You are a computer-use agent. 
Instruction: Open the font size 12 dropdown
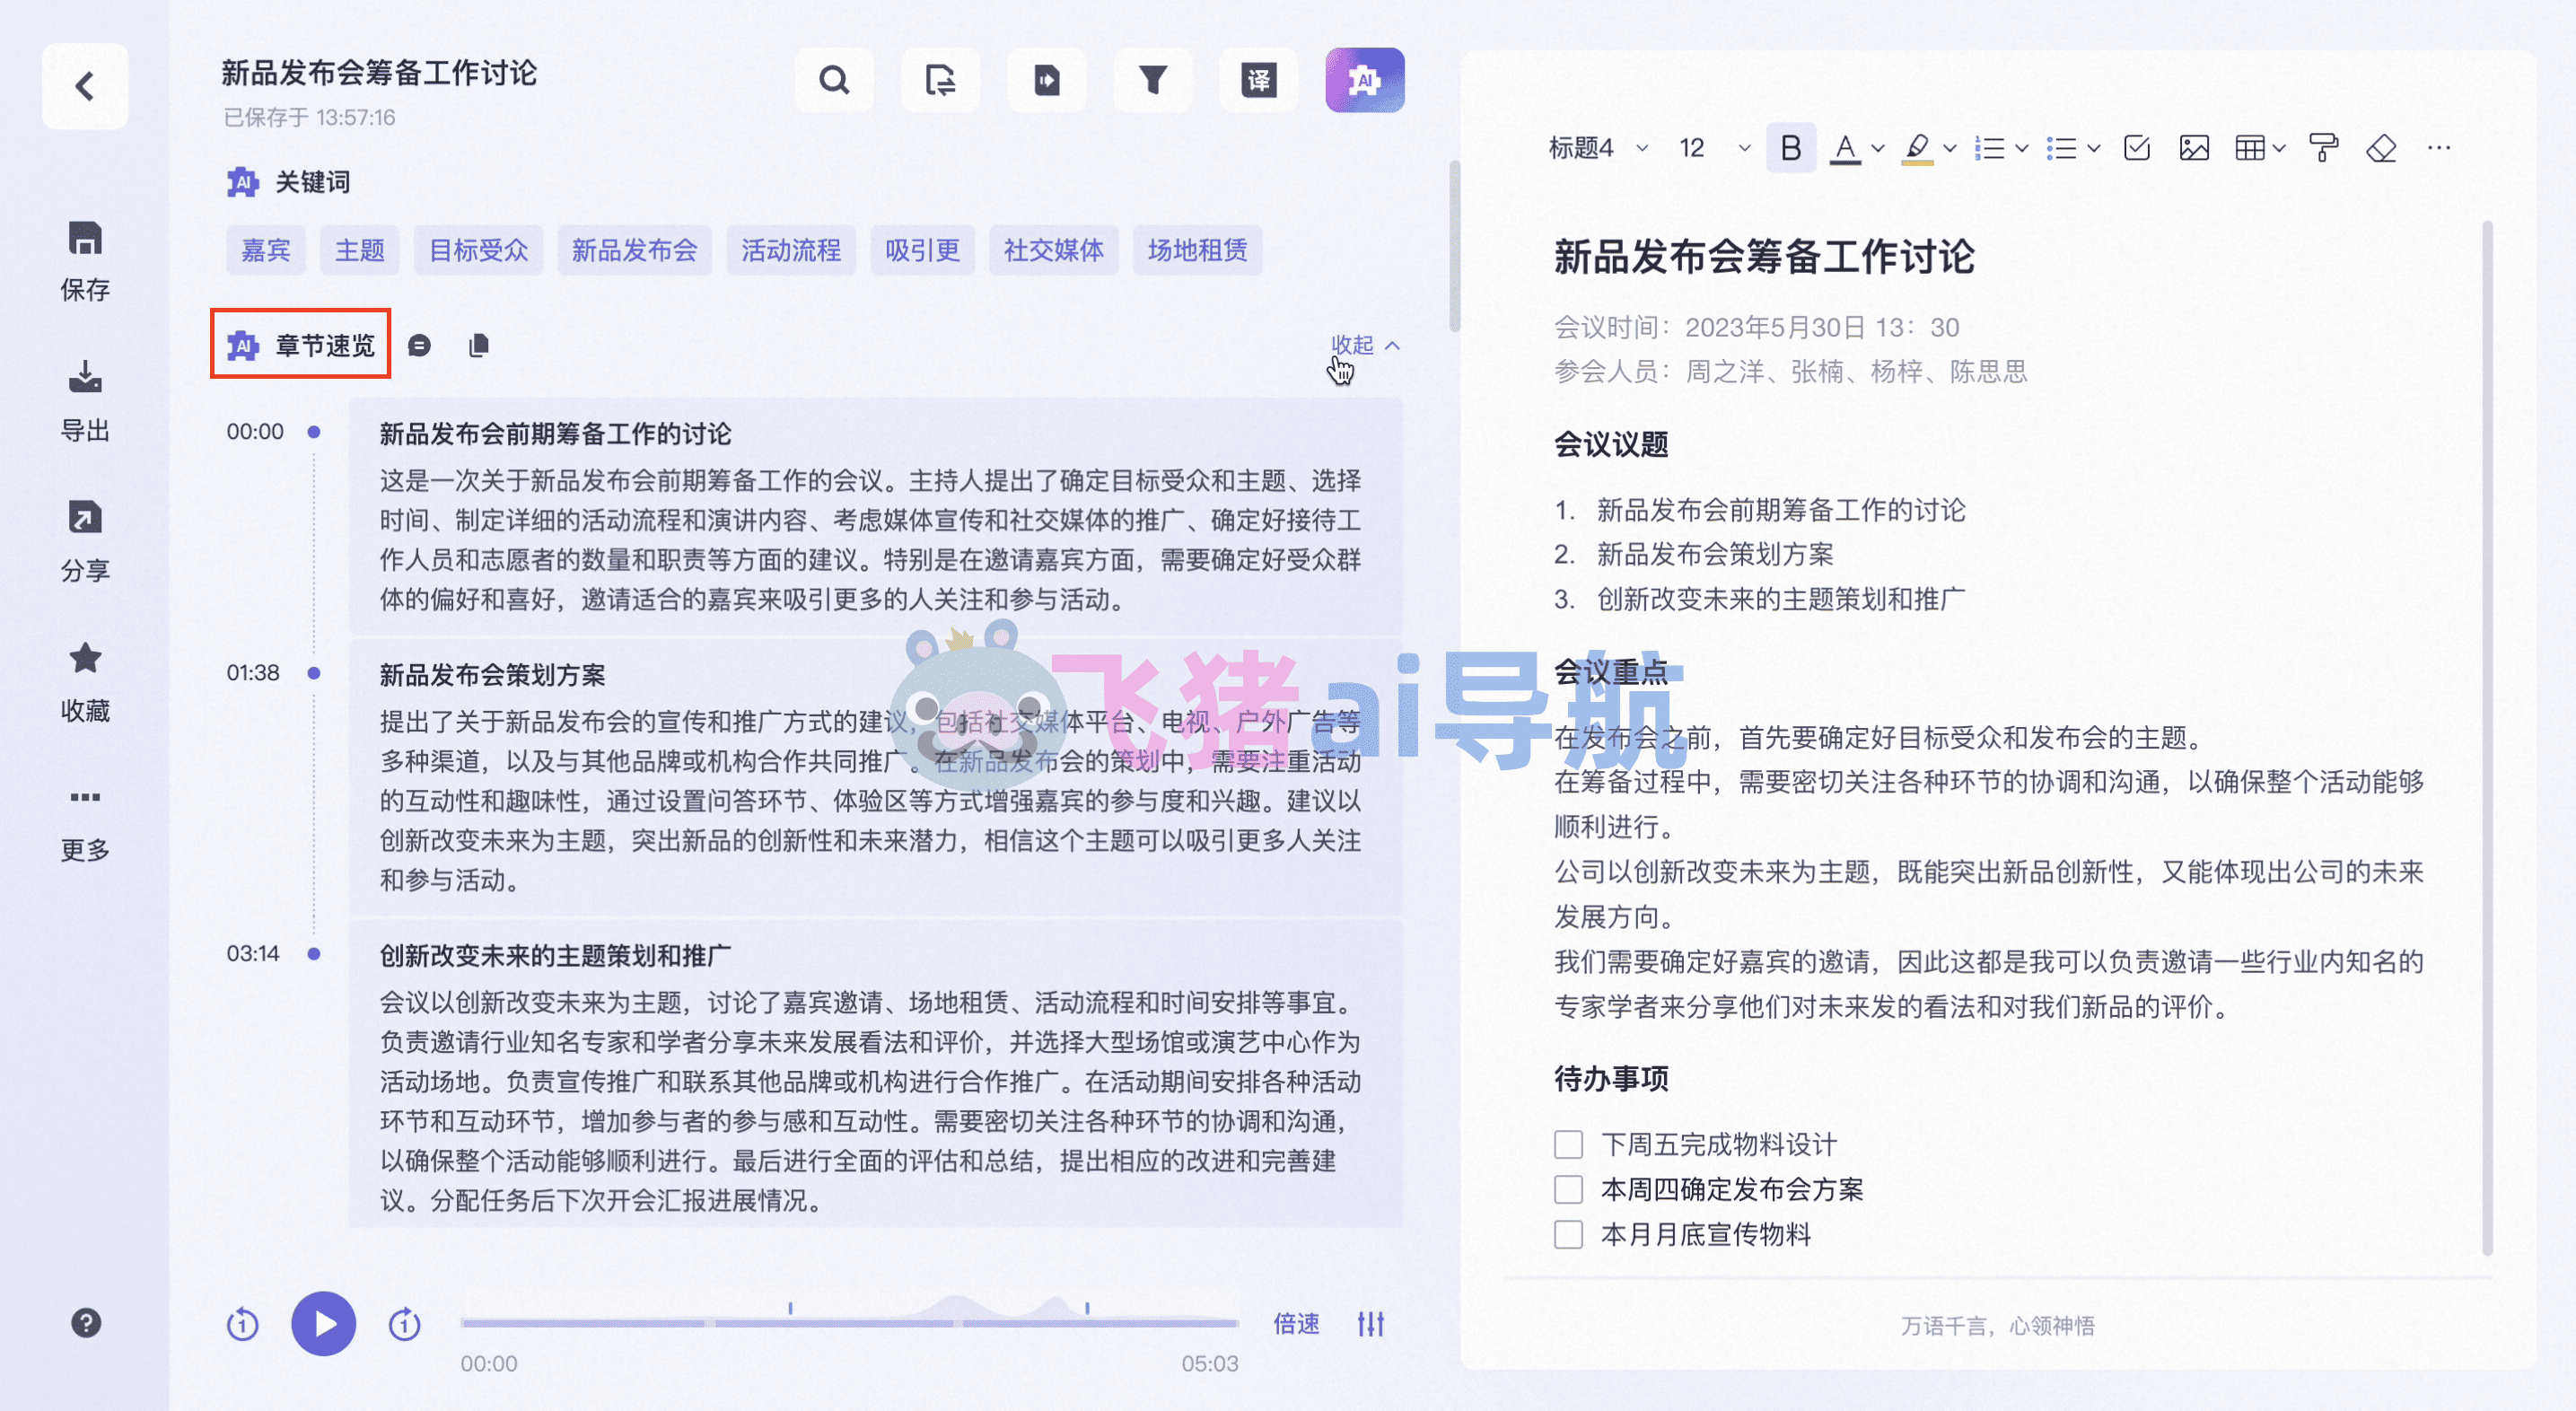pos(1714,148)
